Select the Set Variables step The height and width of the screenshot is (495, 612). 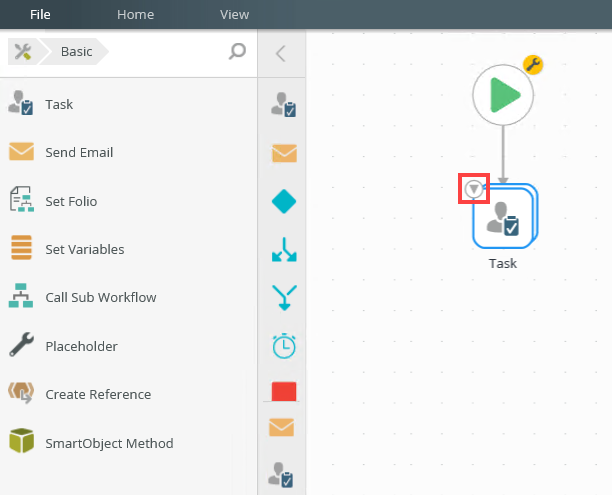coord(128,249)
